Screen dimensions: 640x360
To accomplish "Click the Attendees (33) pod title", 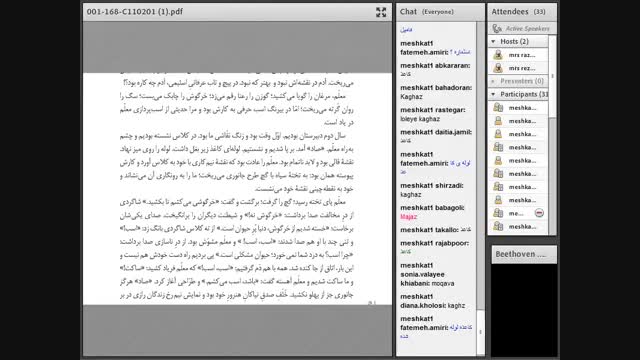I will (518, 12).
